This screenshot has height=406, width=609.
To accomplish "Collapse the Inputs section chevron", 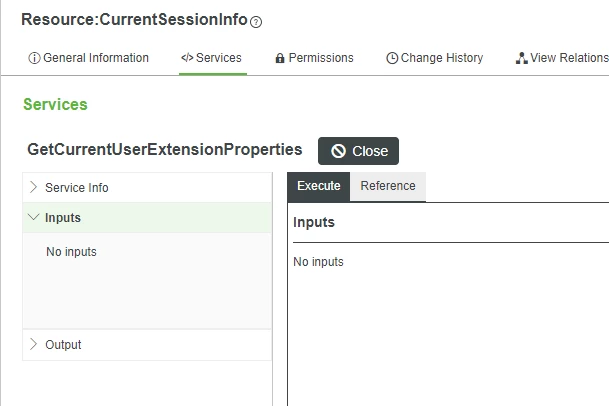I will coord(34,217).
